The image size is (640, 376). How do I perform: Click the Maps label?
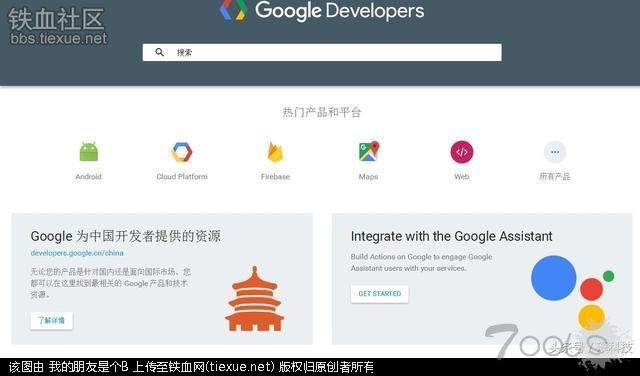click(369, 177)
